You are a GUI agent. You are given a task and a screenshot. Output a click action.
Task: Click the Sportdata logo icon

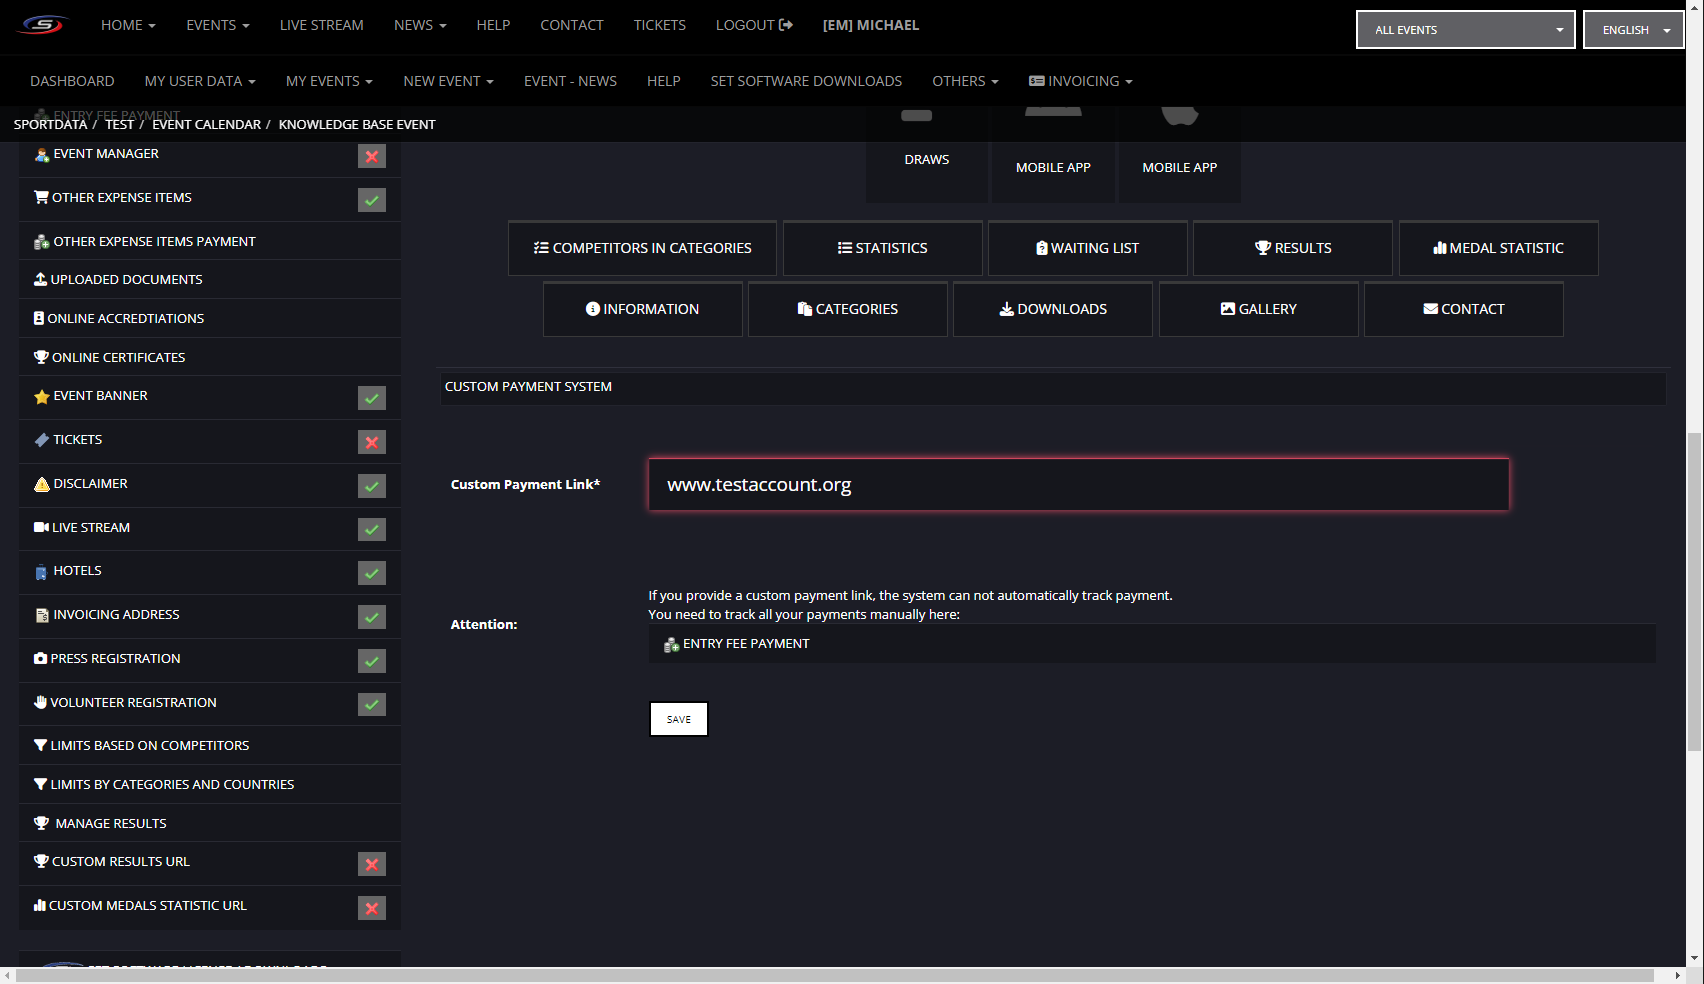43,25
